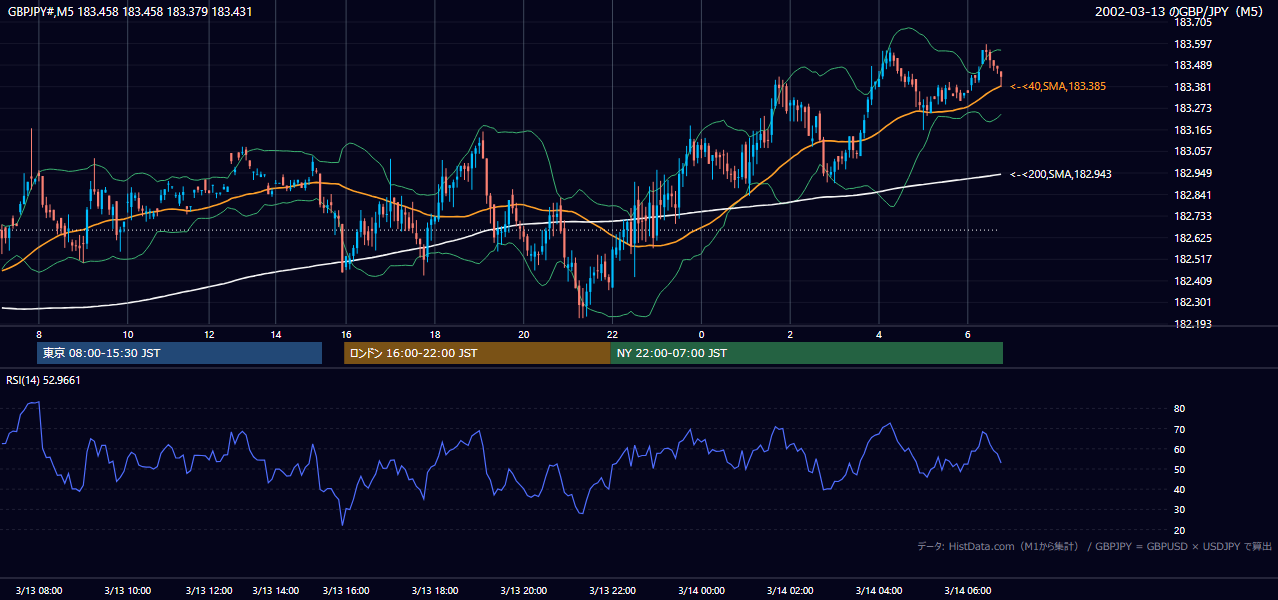Click the 182.301 price axis label
The width and height of the screenshot is (1278, 600).
[1191, 303]
